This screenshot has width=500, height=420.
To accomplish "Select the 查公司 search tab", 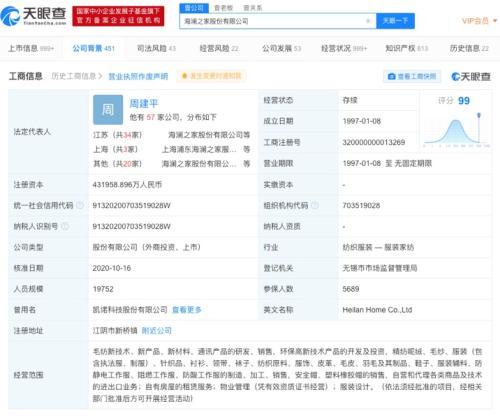I will point(194,8).
